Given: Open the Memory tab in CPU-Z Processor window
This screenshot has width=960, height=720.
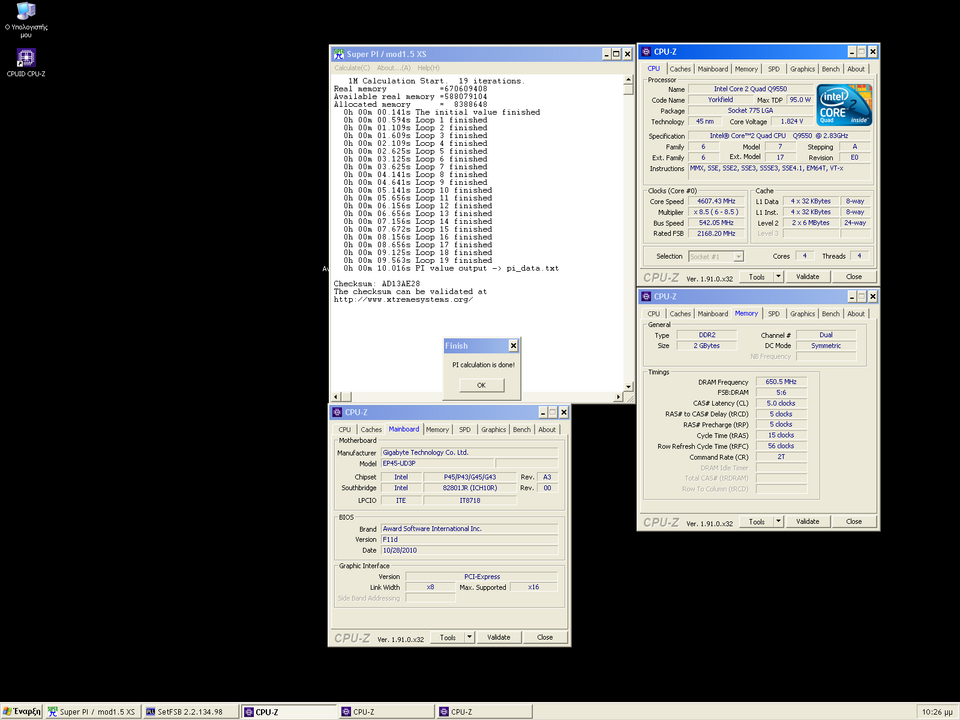Looking at the screenshot, I should [x=746, y=69].
